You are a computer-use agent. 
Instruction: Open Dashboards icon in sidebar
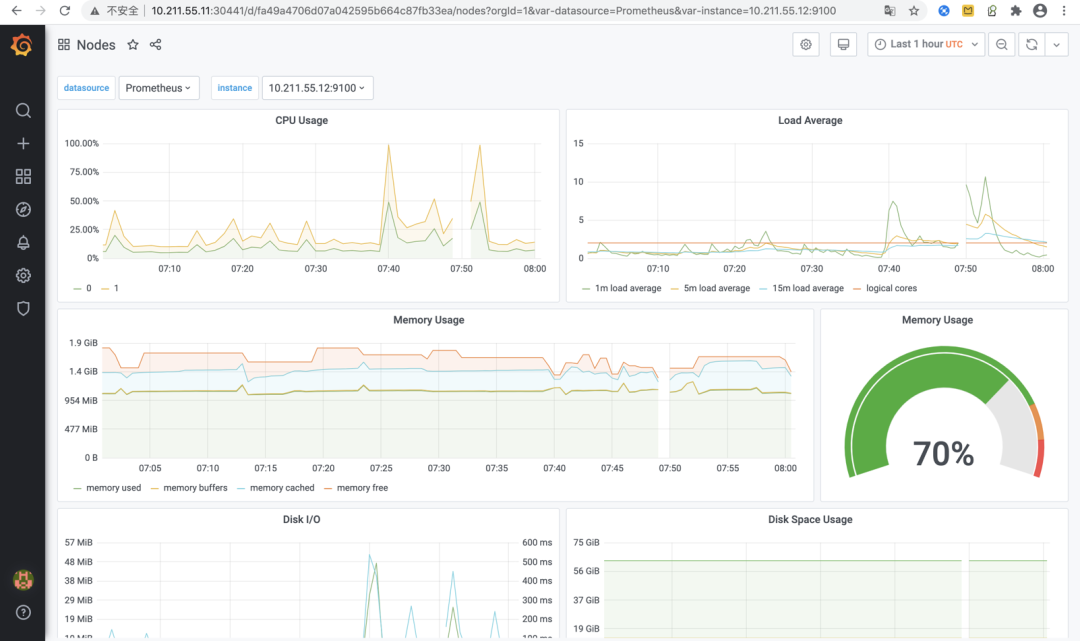[23, 176]
